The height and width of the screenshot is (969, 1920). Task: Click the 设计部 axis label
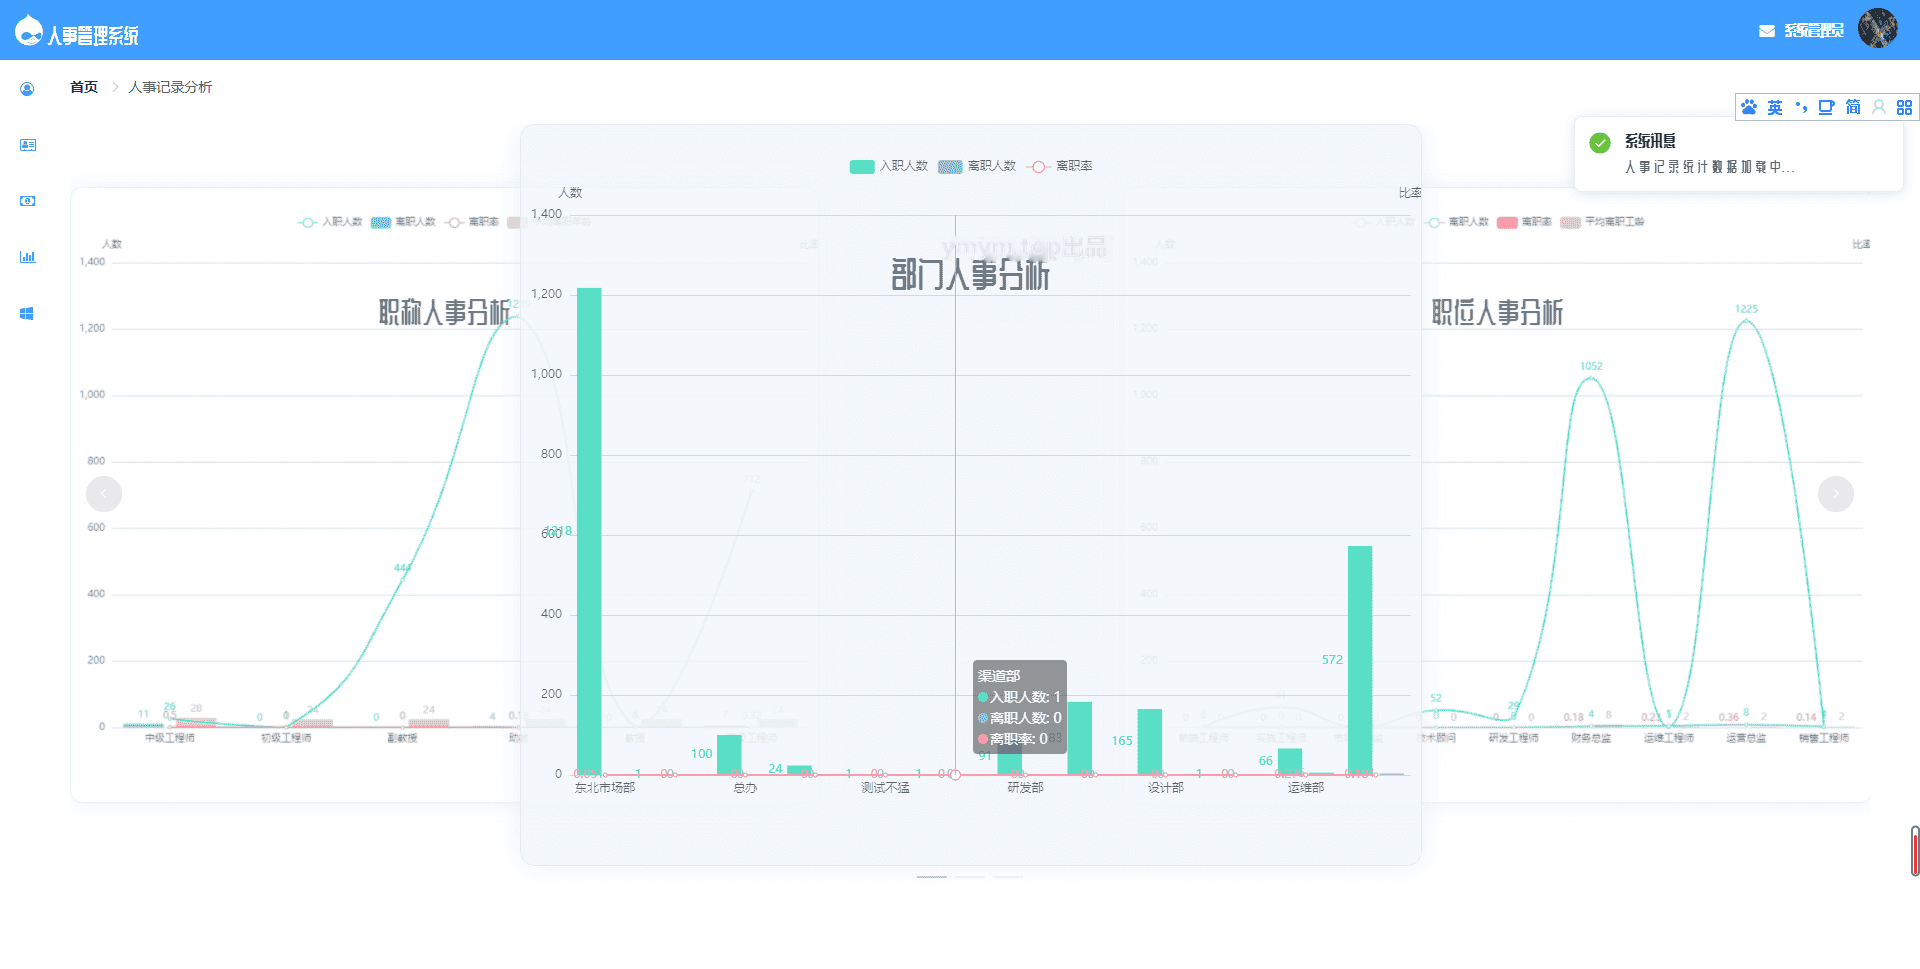point(1166,788)
